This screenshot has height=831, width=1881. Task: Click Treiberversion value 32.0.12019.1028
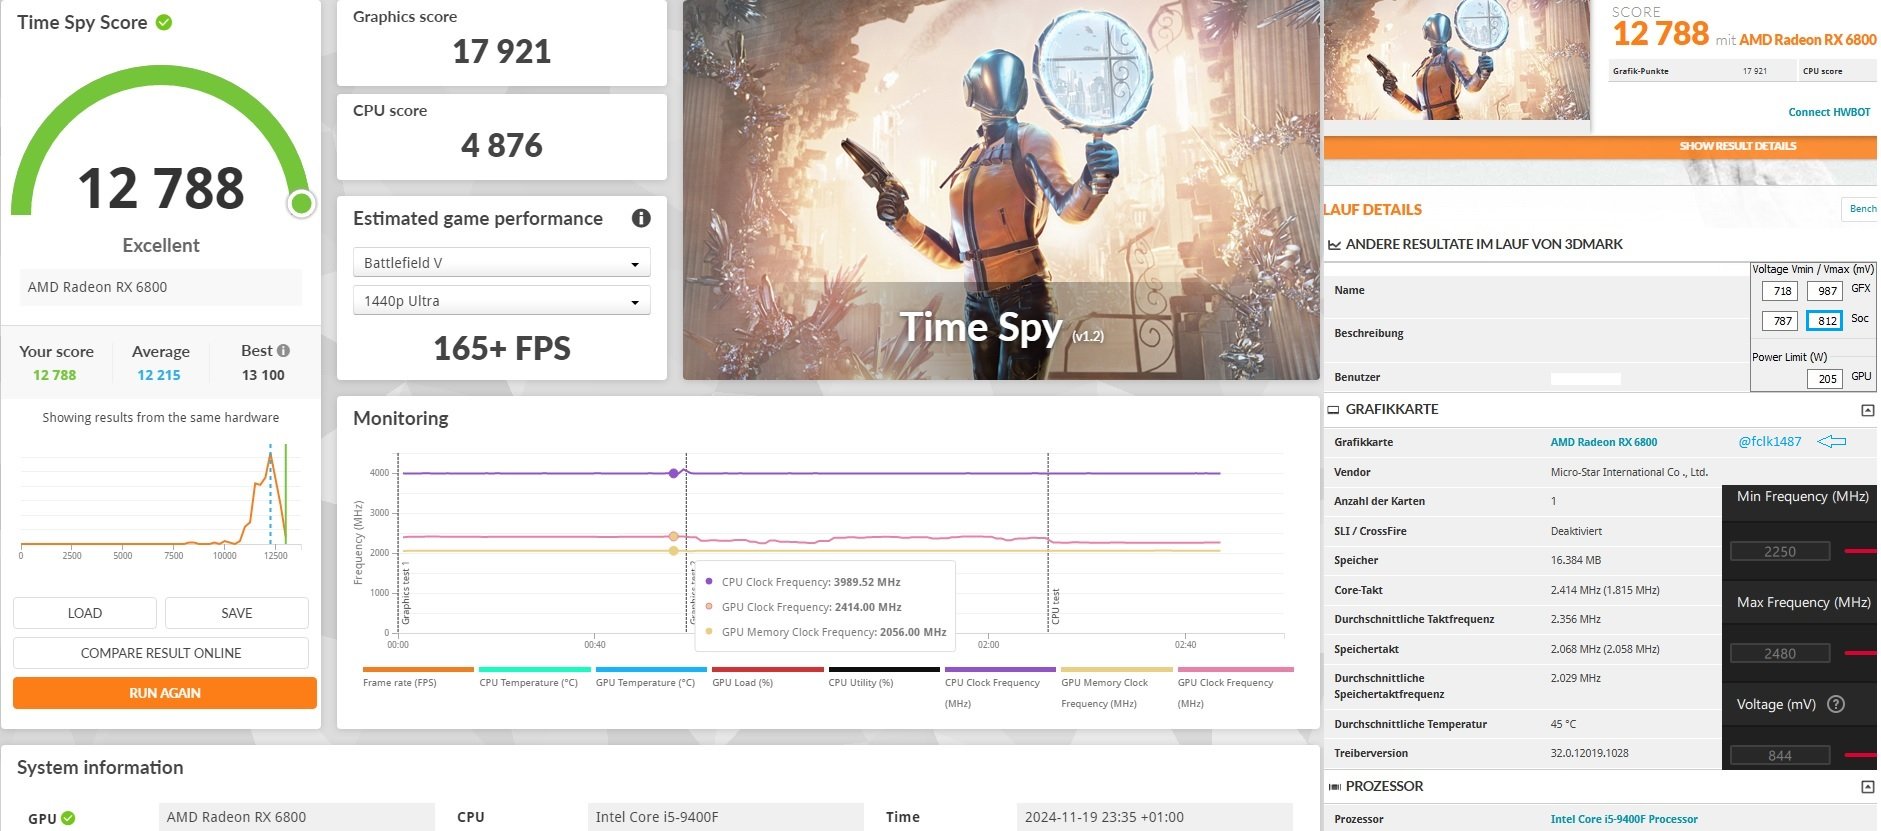(1589, 753)
